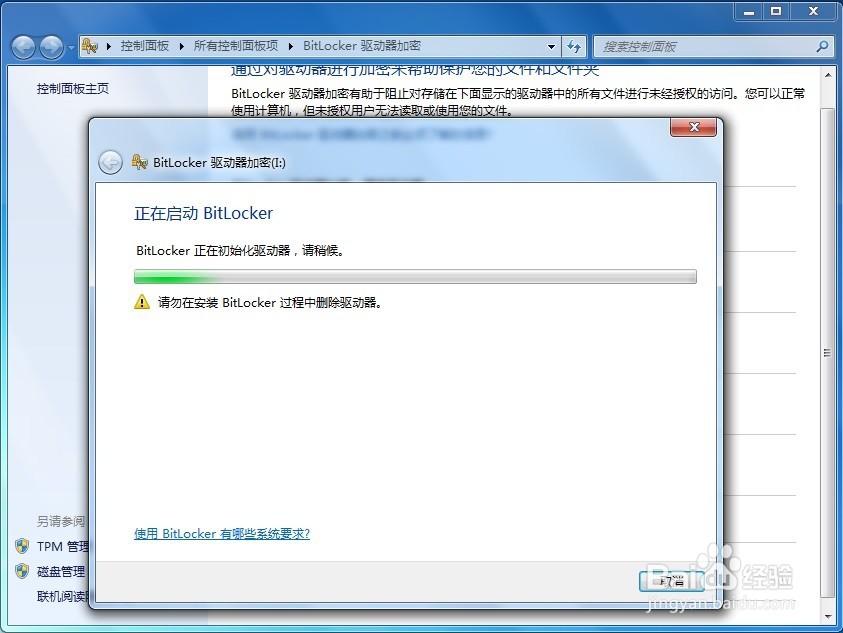This screenshot has width=843, height=633.
Task: Open the address bar history dropdown
Action: coord(551,46)
